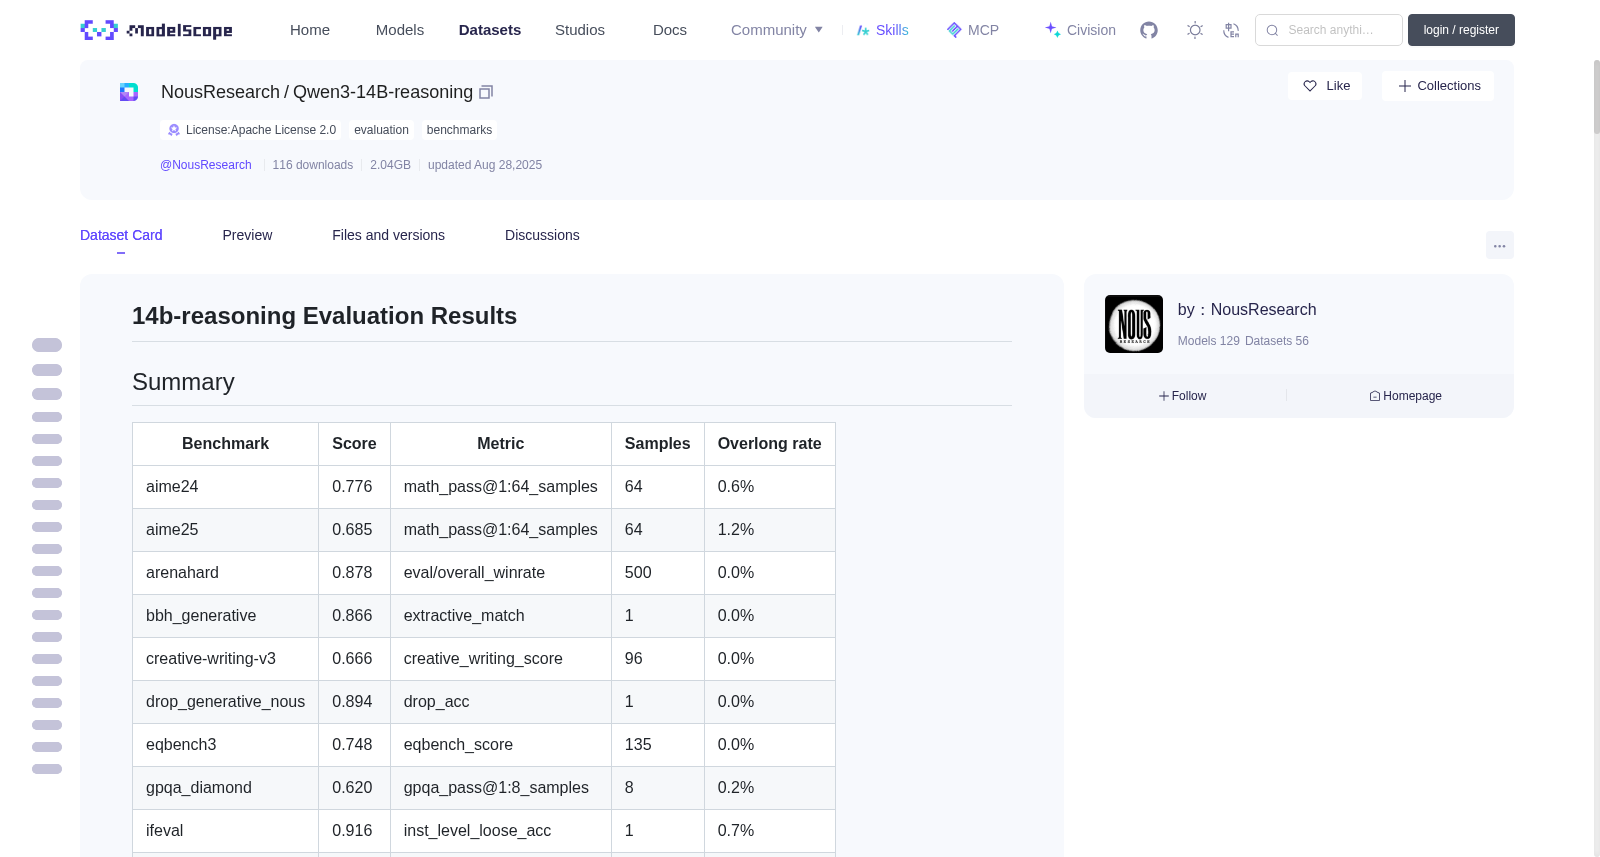Click the score value '0.878'

352,573
